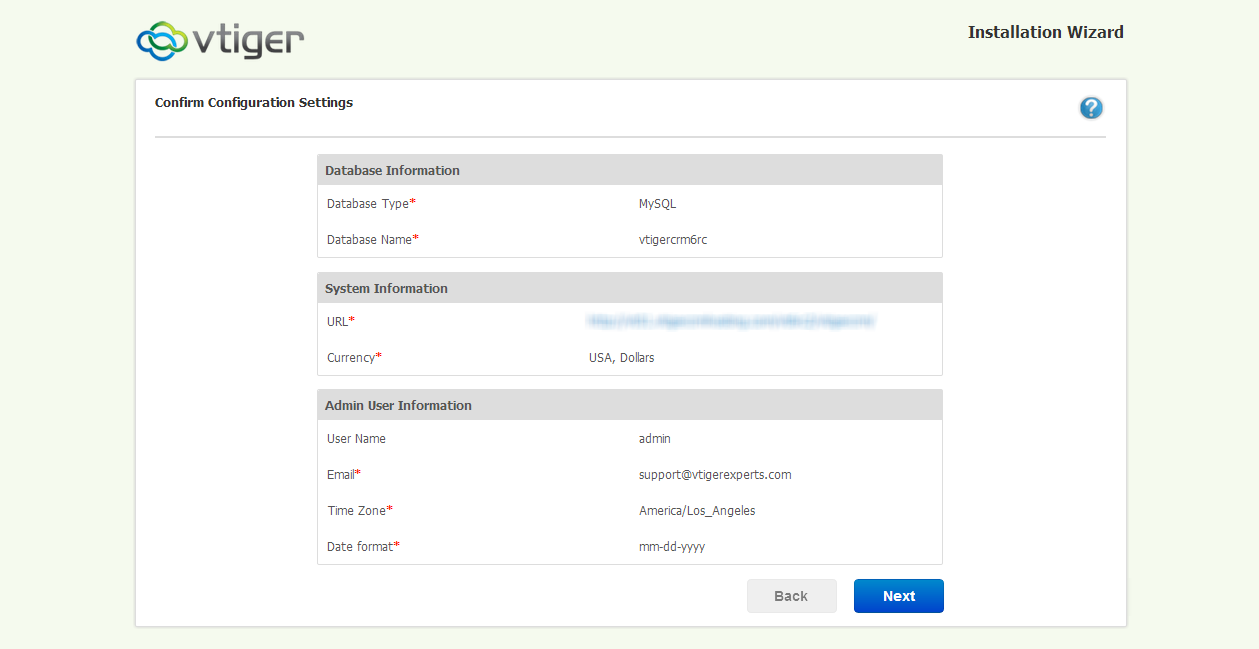Click the Currency label
The image size is (1259, 649).
[x=351, y=358]
